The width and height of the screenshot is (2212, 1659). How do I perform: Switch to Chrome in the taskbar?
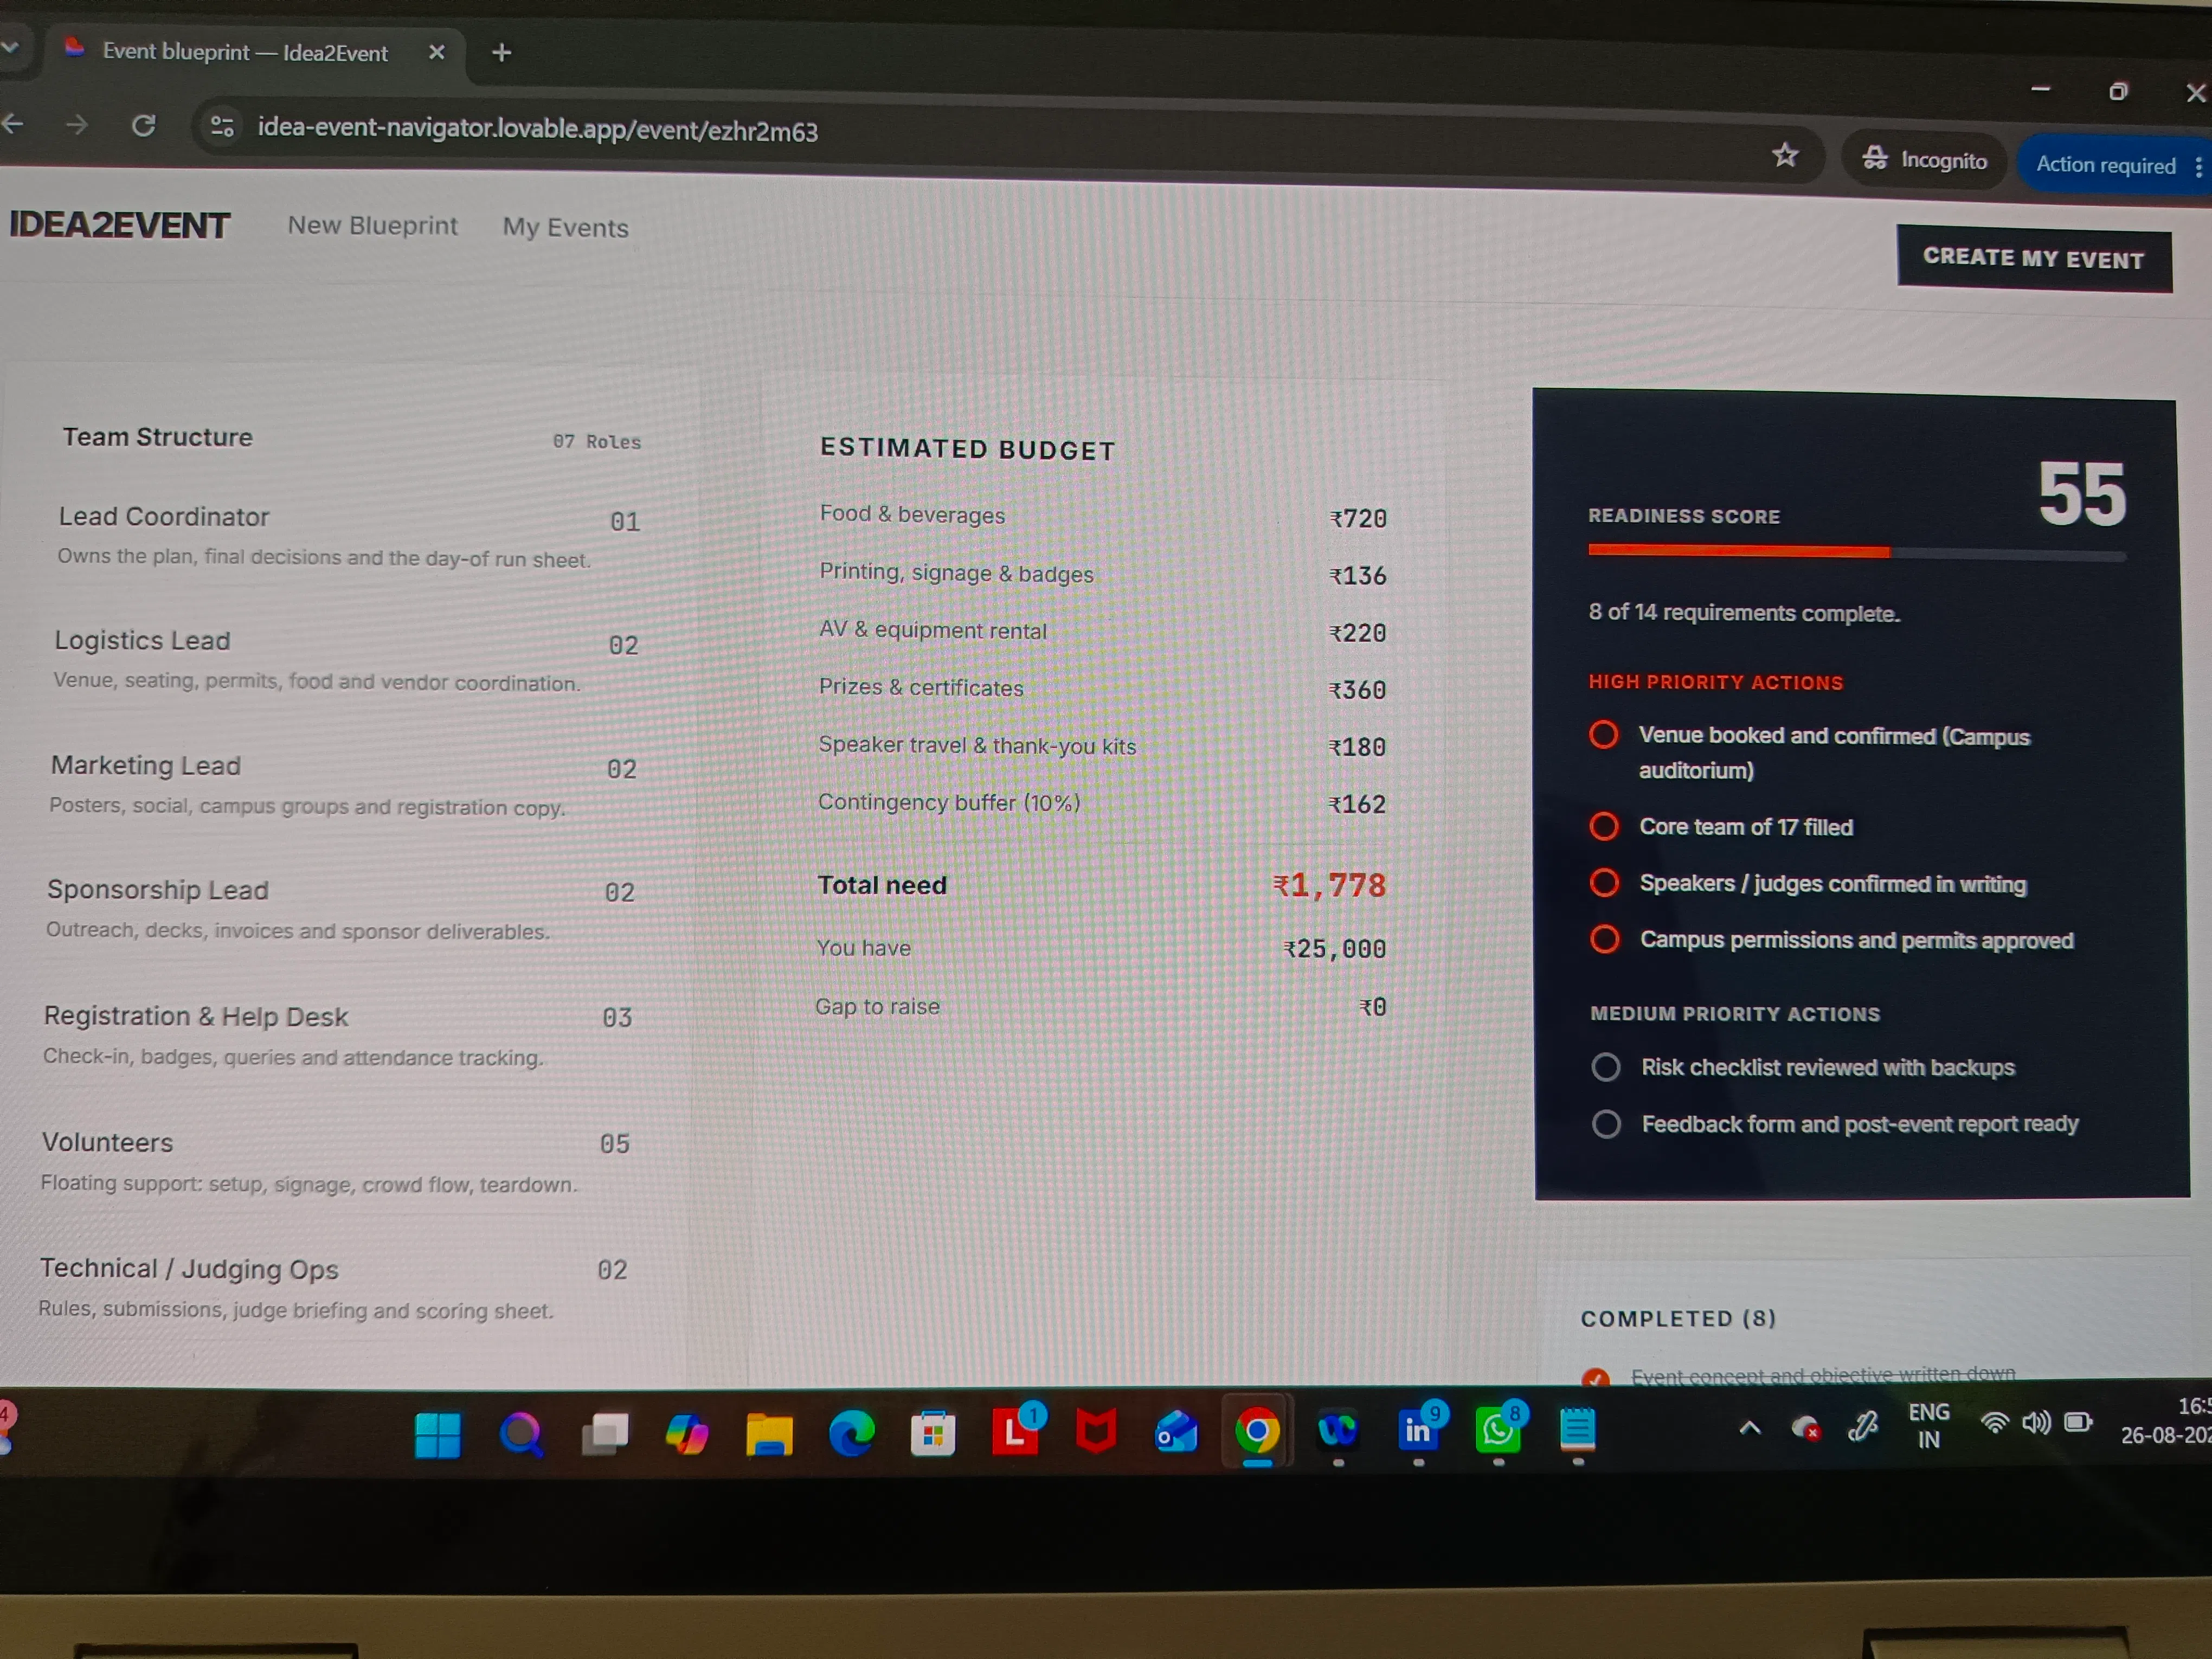[x=1257, y=1432]
